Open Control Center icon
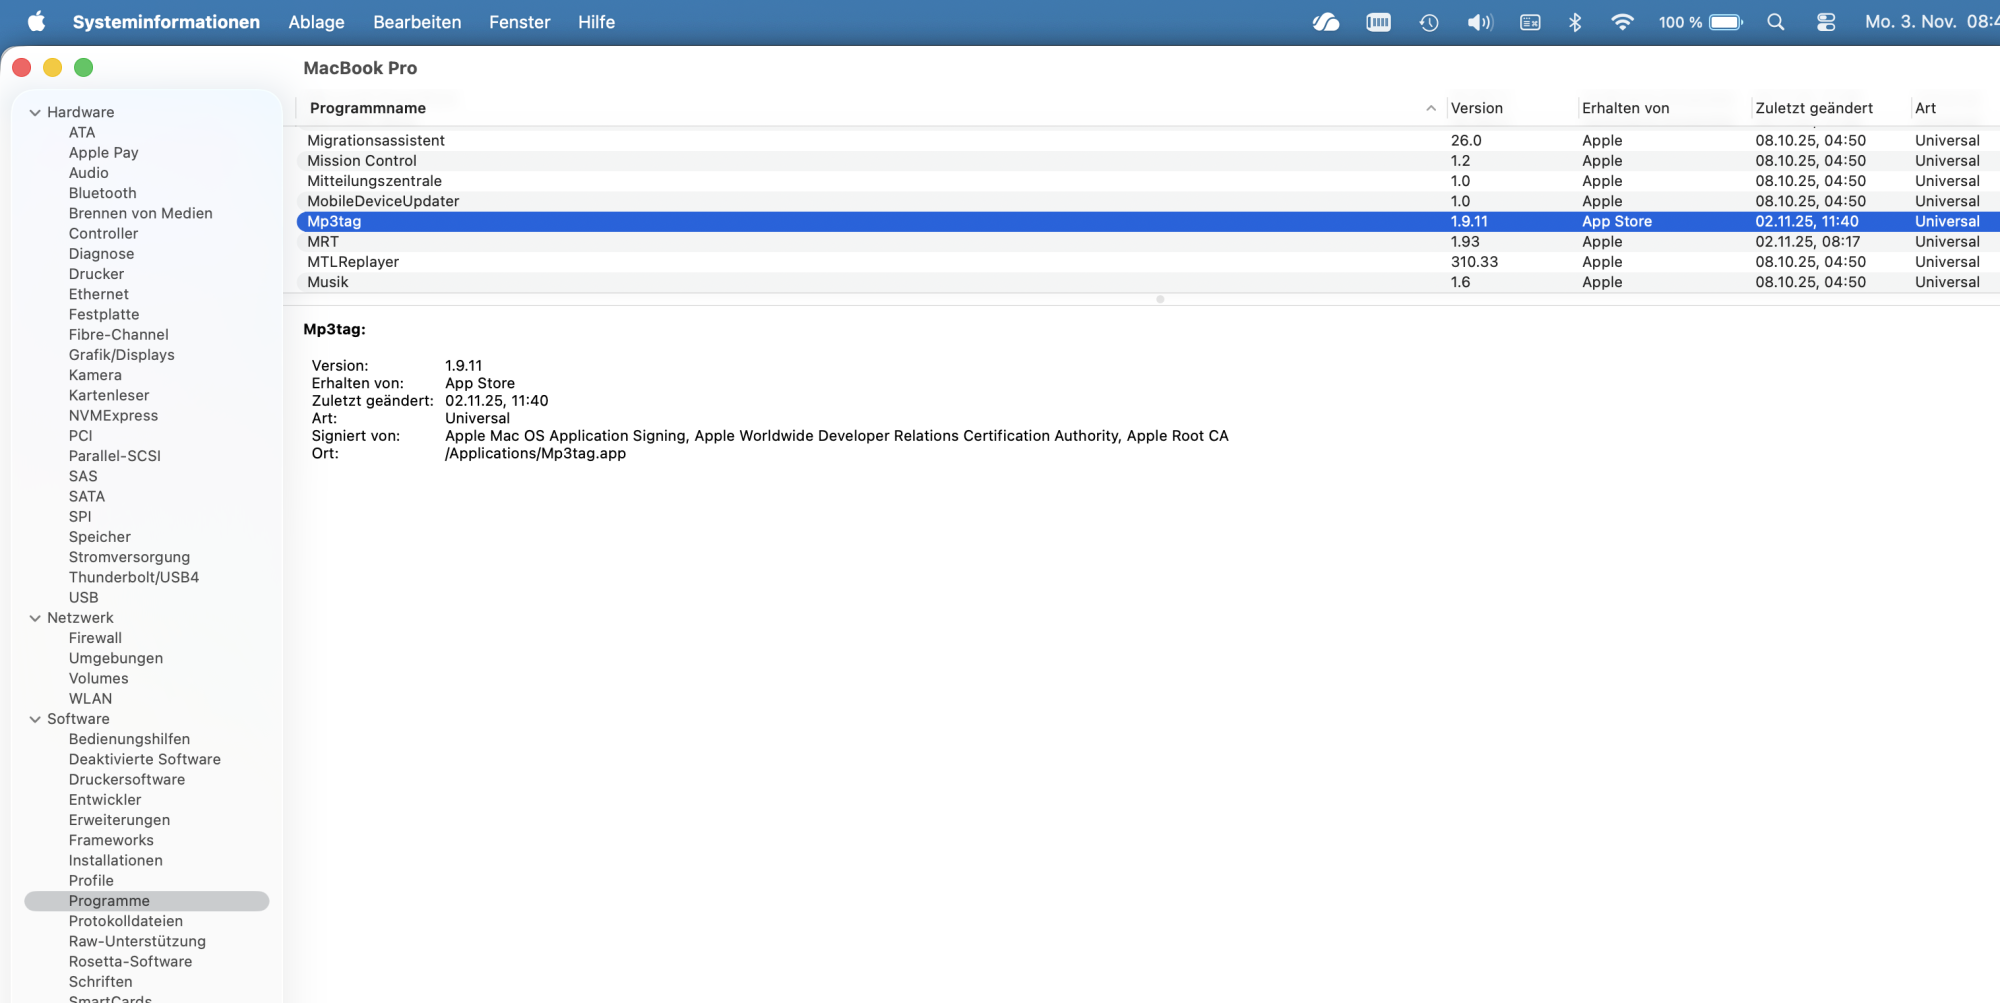 pyautogui.click(x=1826, y=22)
